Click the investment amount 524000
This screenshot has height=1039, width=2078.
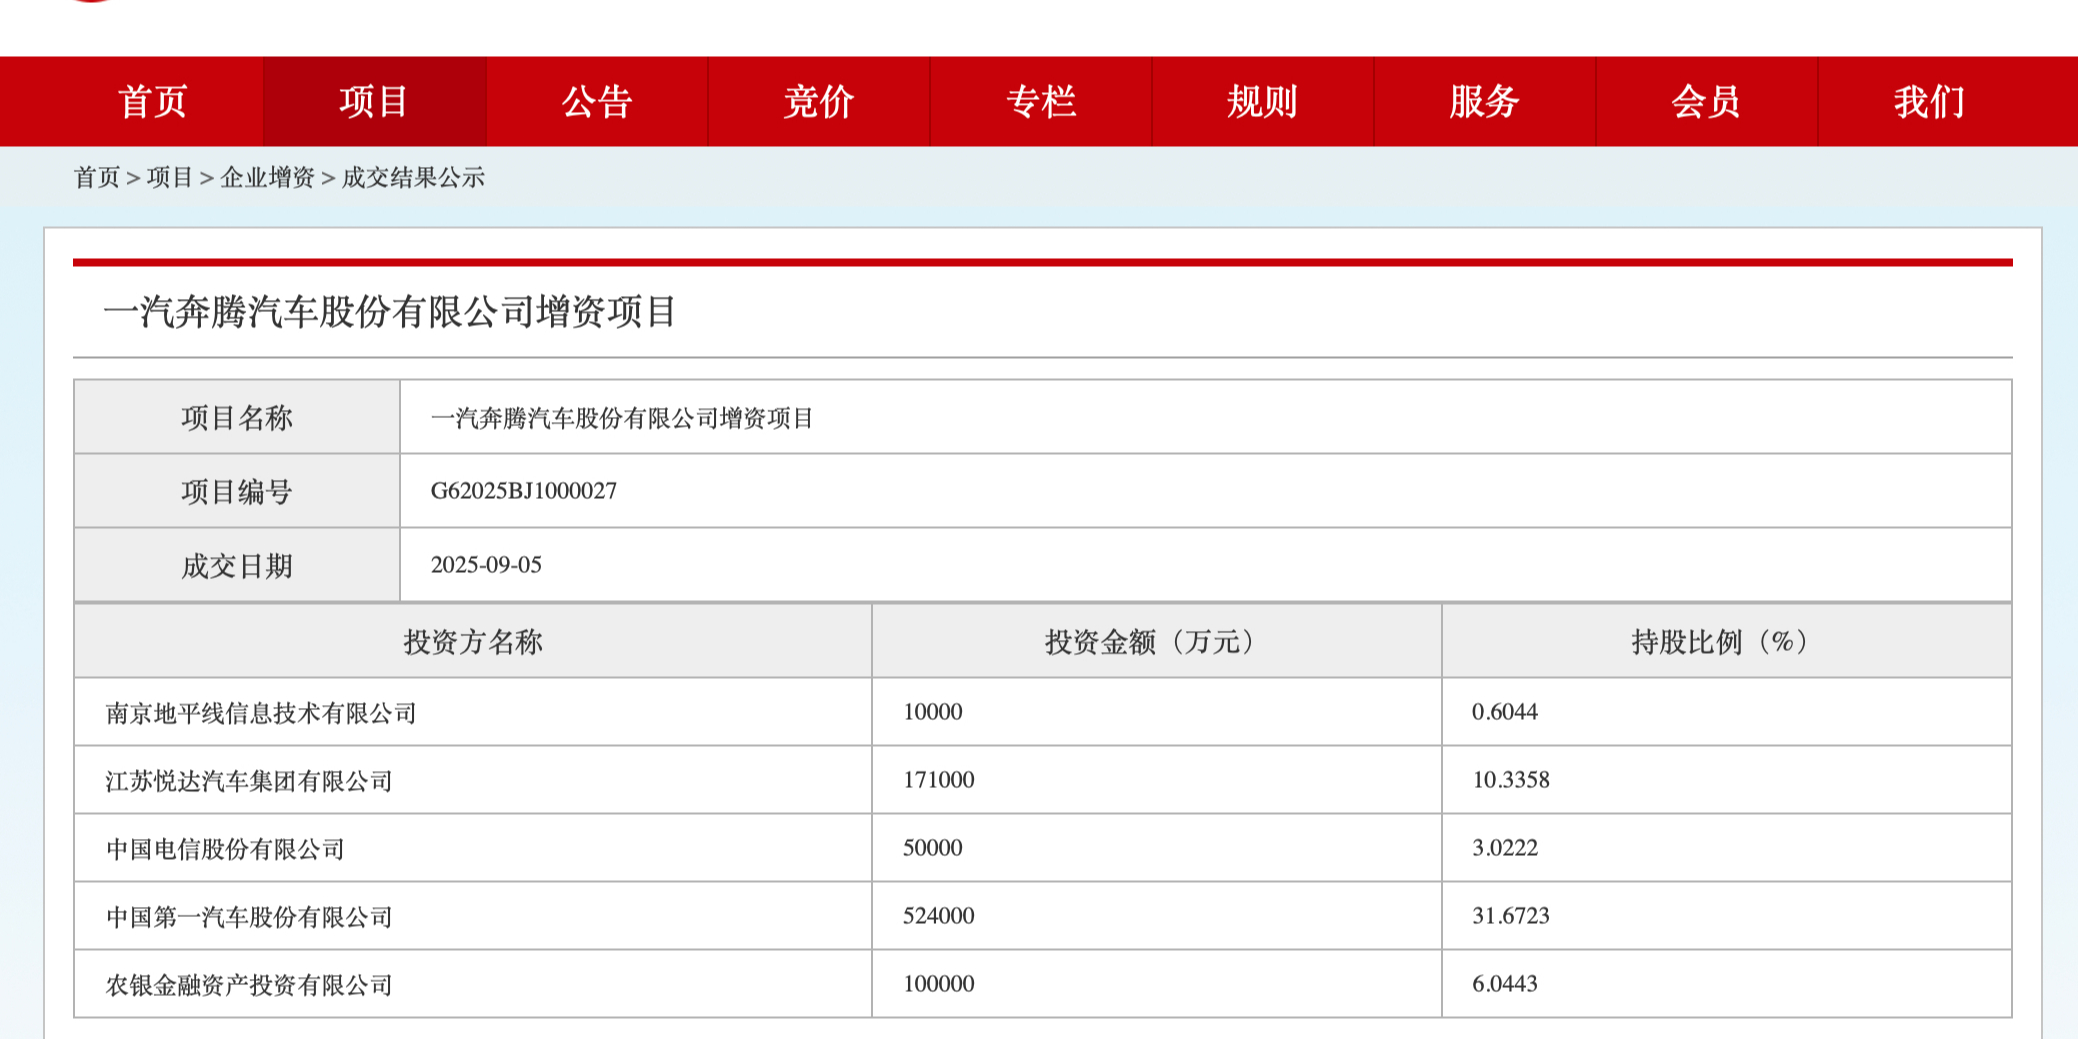click(939, 916)
